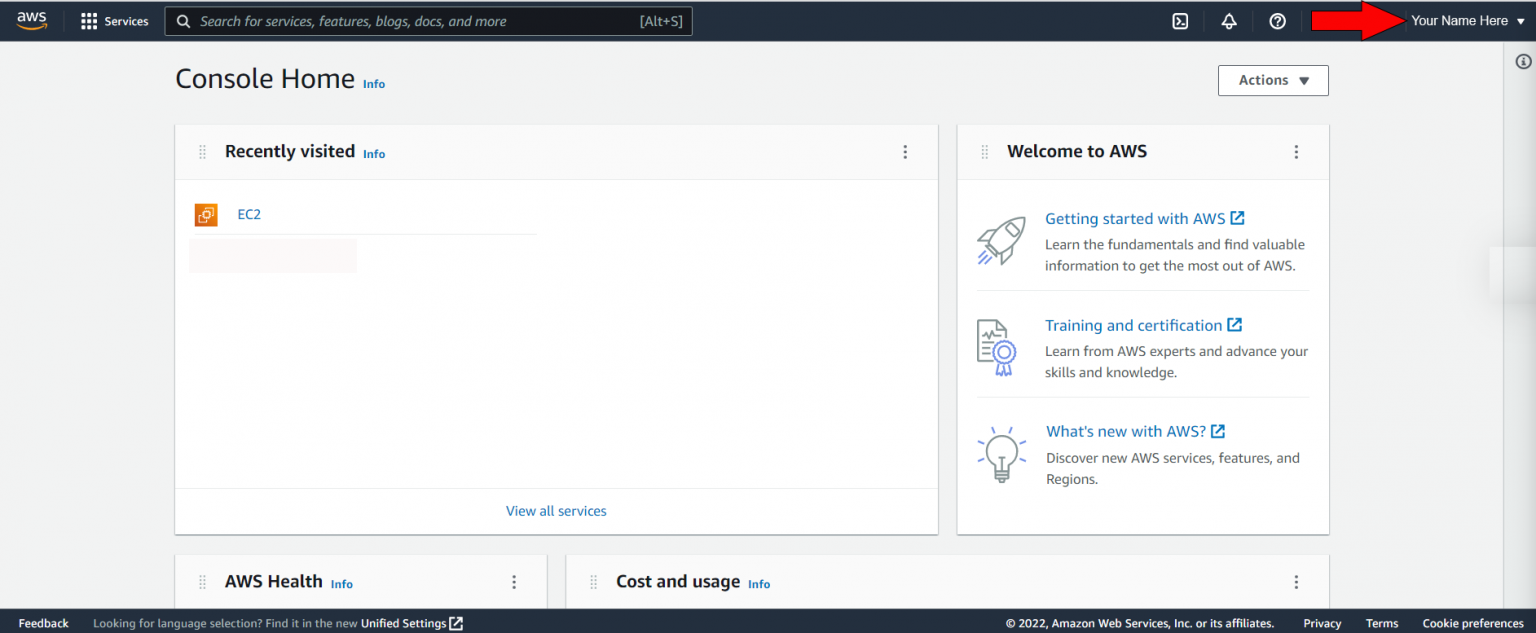
Task: Open the Training and certification link
Action: [1135, 325]
